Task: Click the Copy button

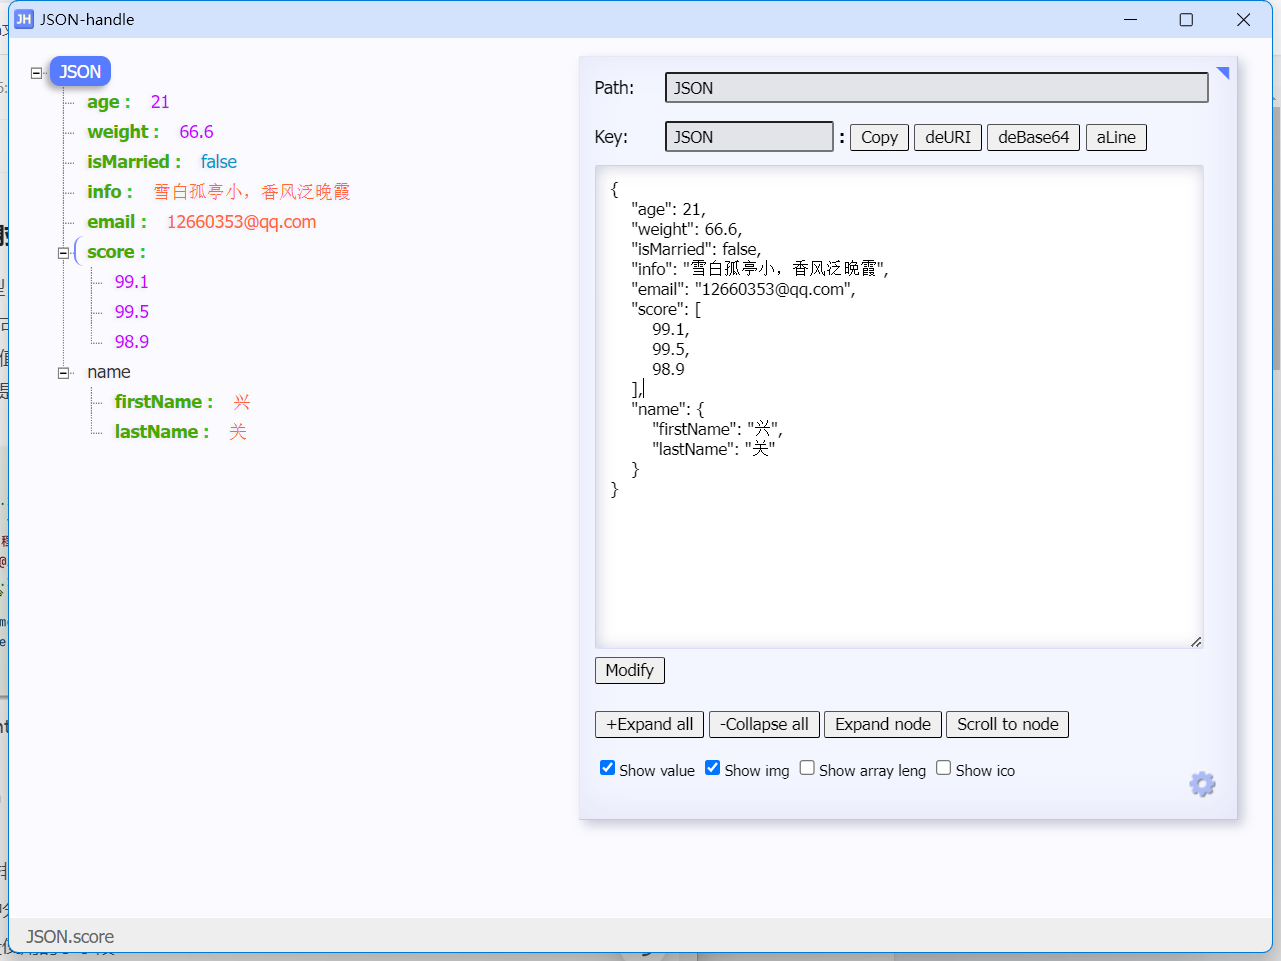Action: point(879,137)
